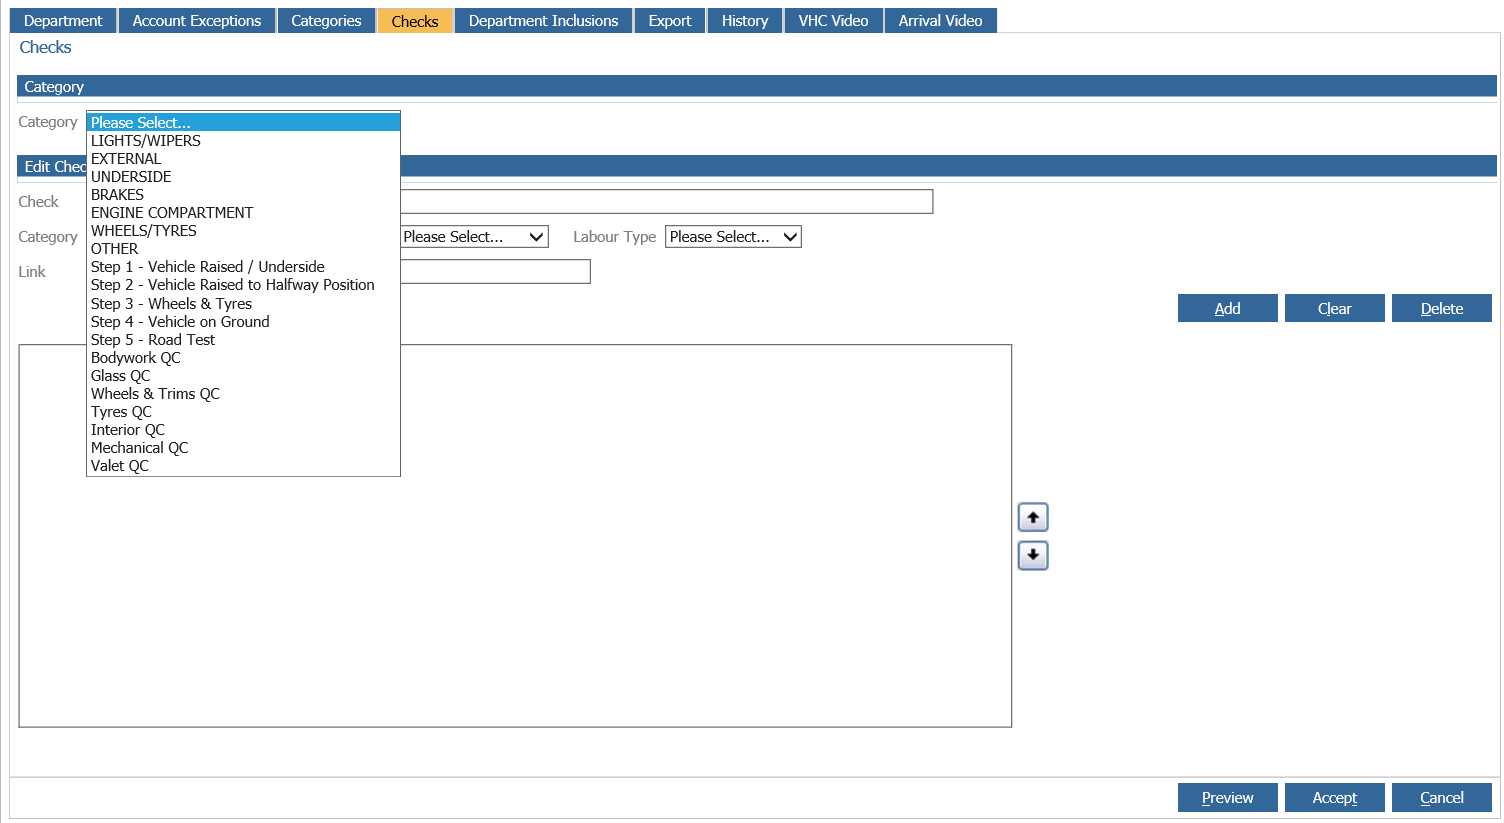Choose Step 1 - Vehicle Raised / Underside
The width and height of the screenshot is (1504, 823).
point(243,266)
